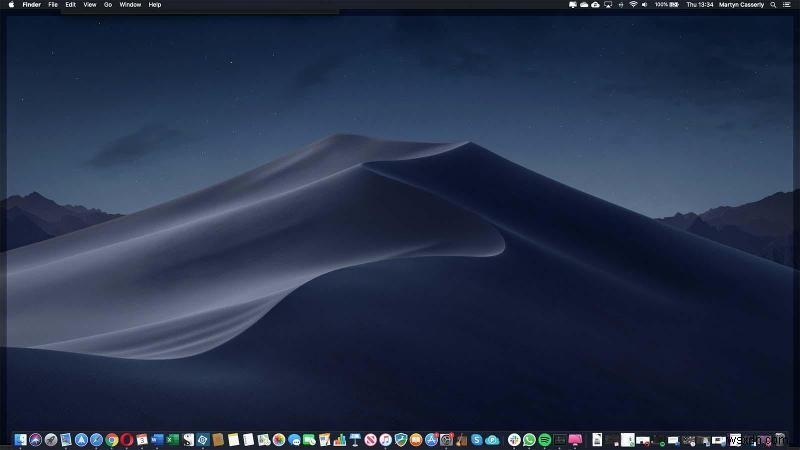This screenshot has height=450, width=800.
Task: Open Safari compass icon in dock
Action: pyautogui.click(x=96, y=440)
